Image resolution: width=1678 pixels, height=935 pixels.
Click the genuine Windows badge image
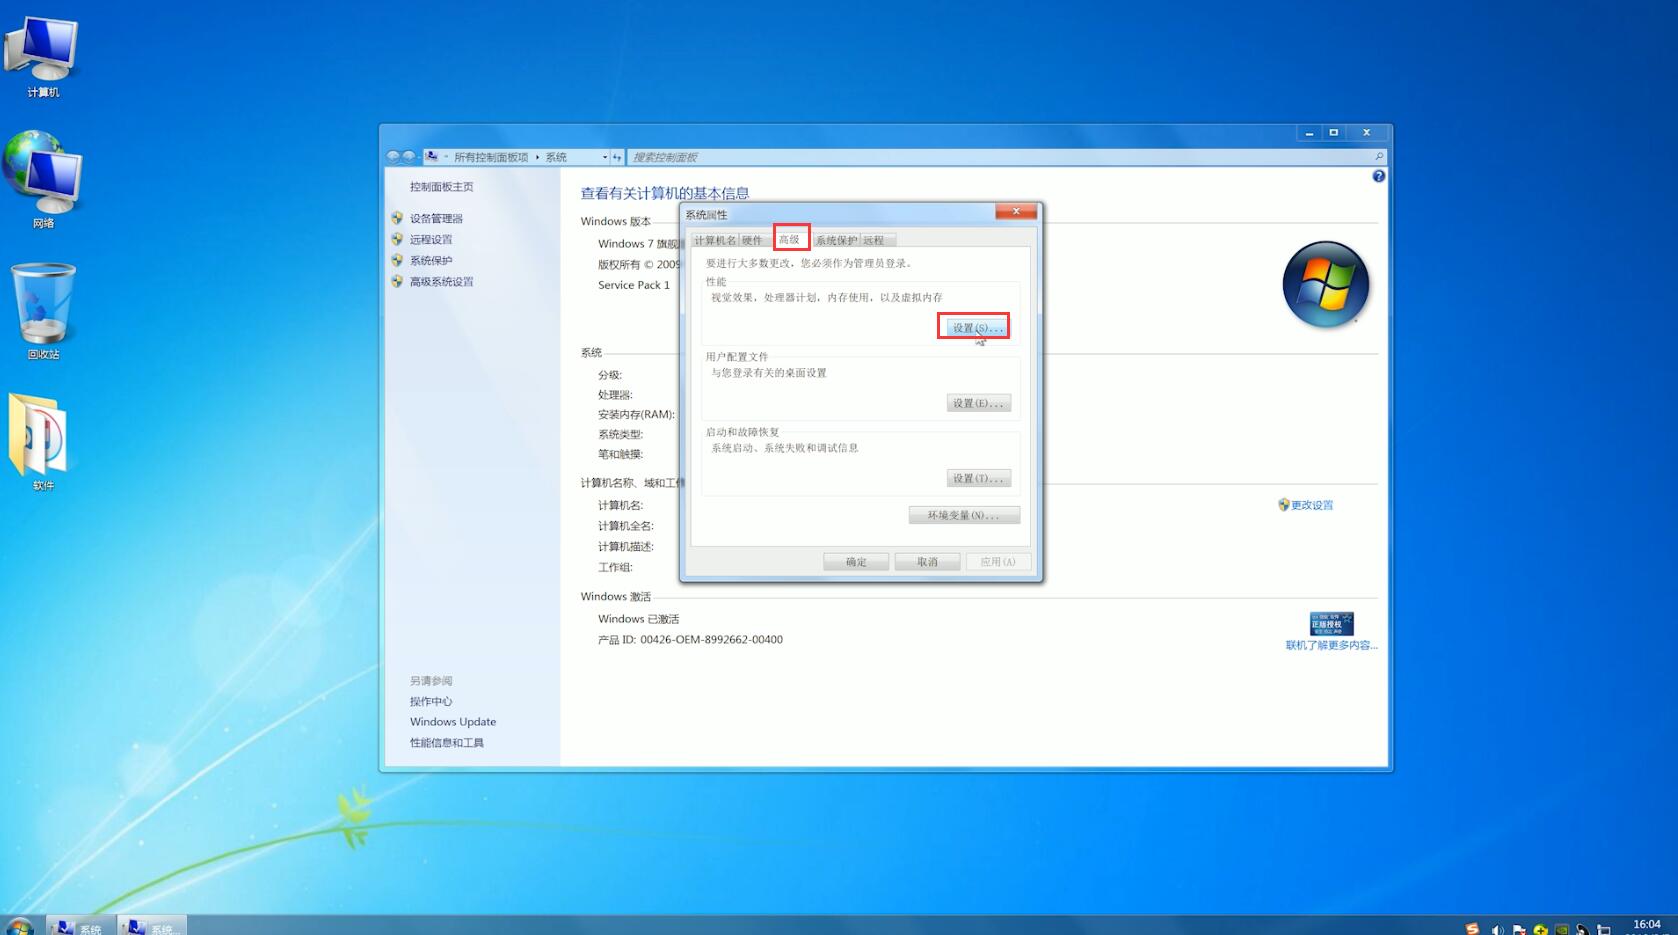pos(1331,624)
